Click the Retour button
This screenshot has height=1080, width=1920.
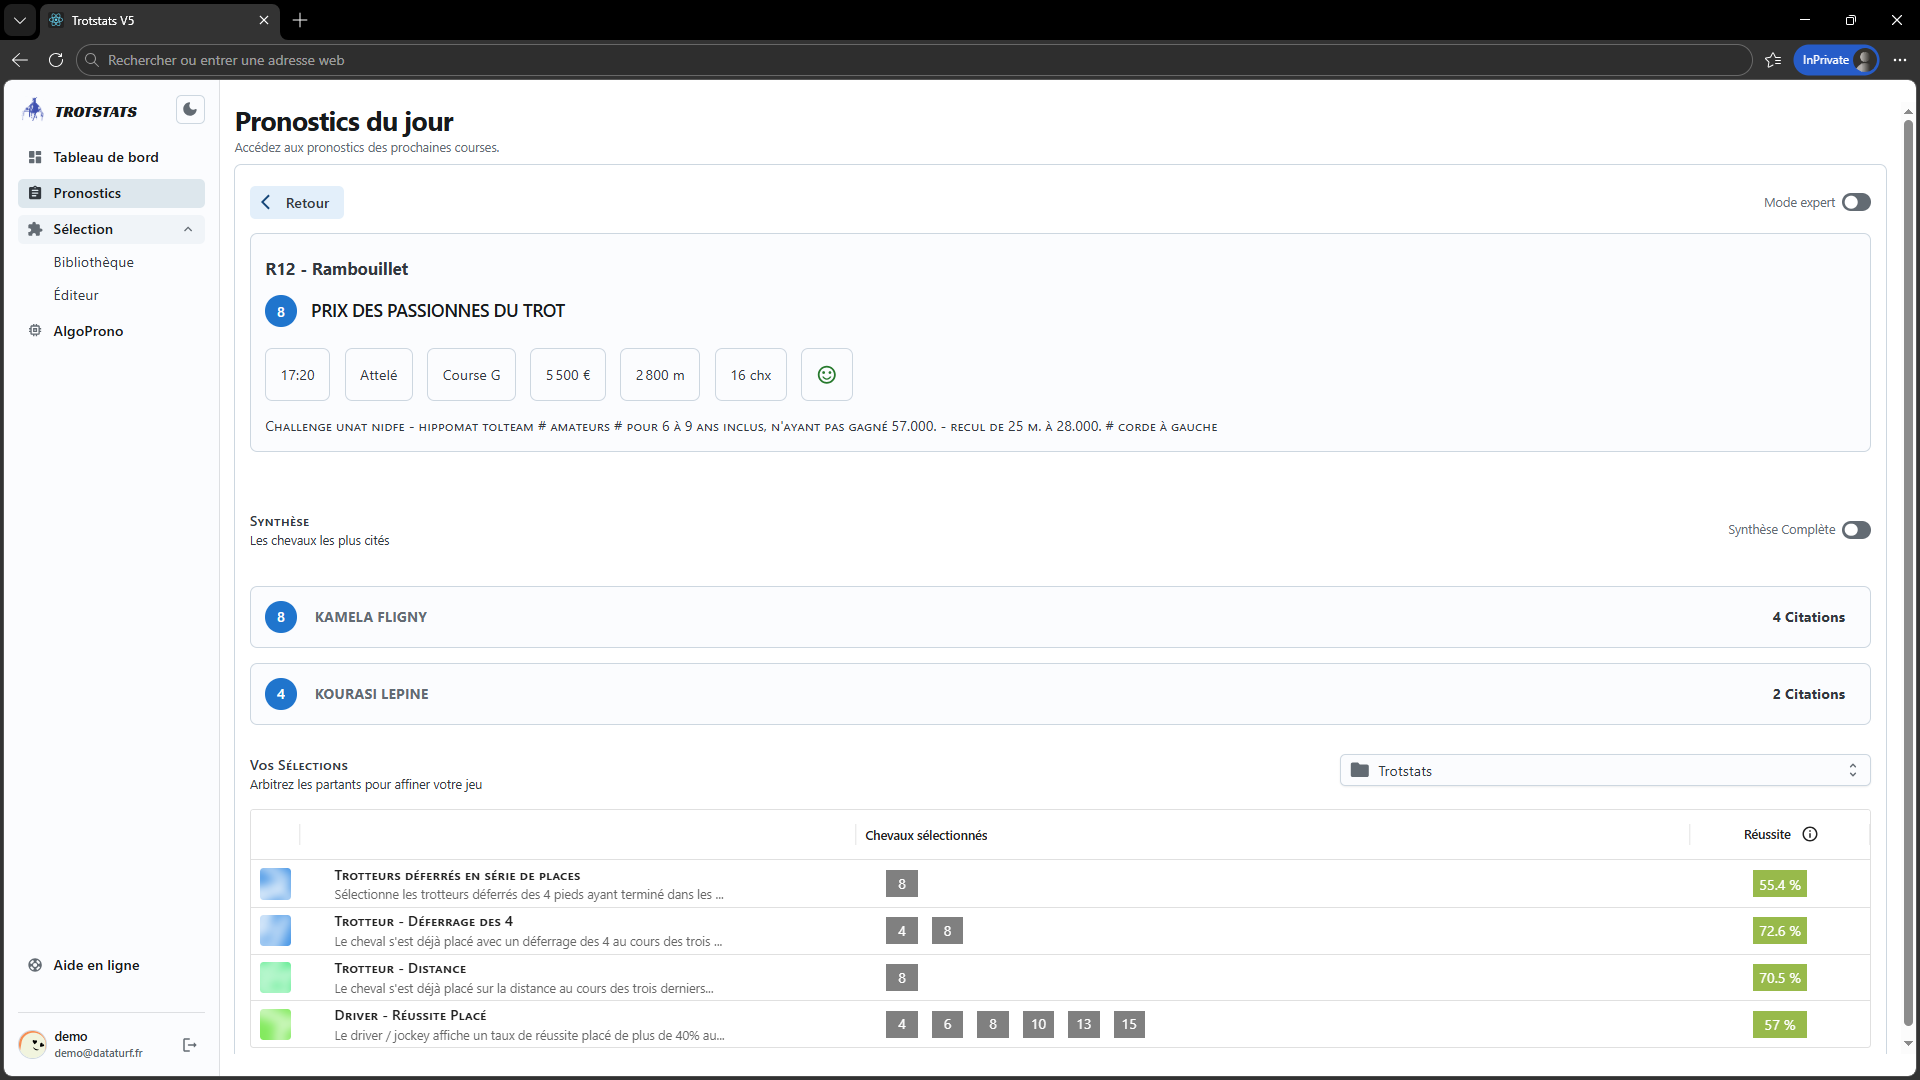click(x=296, y=203)
